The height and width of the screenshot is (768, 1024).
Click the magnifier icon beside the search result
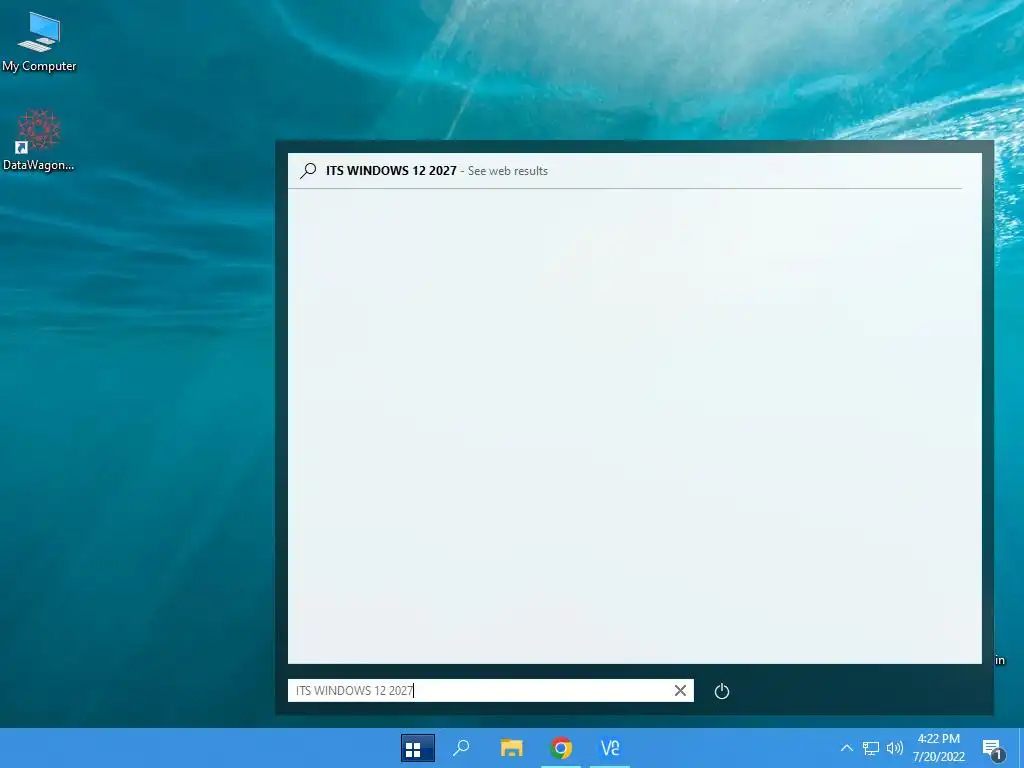point(308,171)
